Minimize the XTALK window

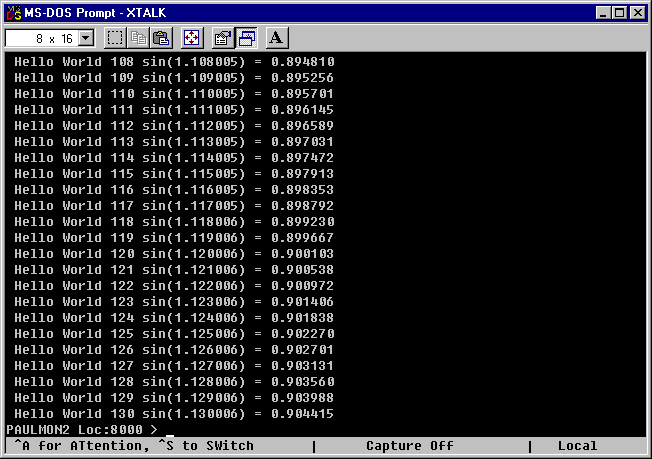[603, 12]
